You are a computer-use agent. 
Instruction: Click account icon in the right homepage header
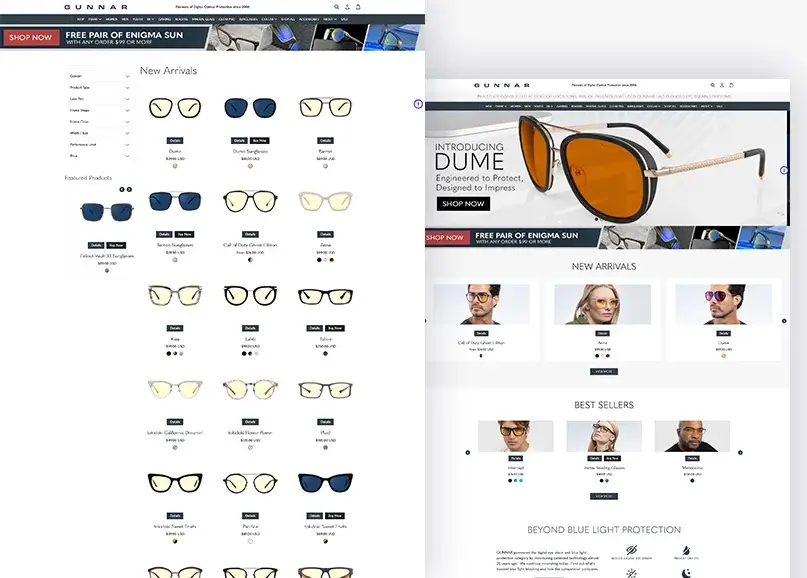coord(722,85)
